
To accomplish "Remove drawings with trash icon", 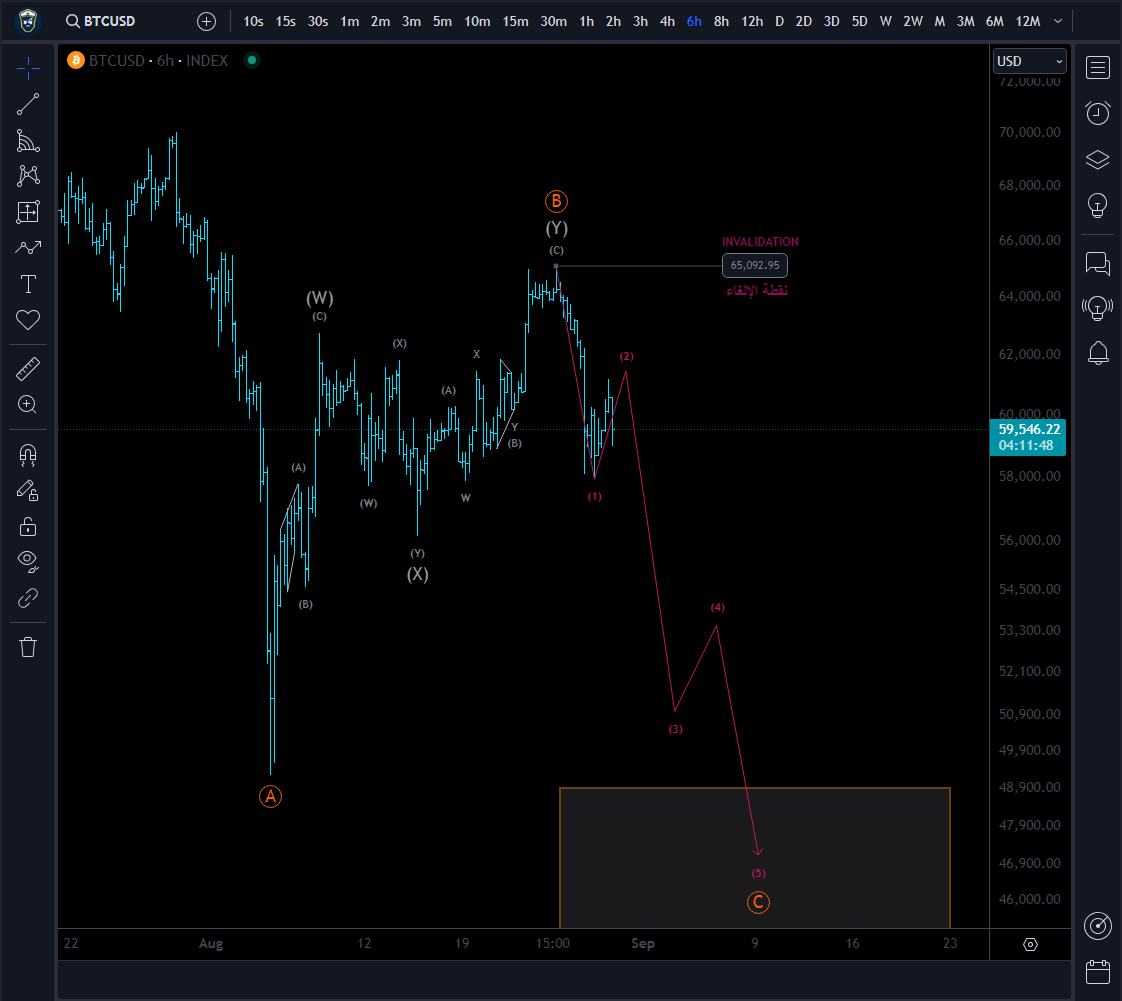I will (x=28, y=647).
